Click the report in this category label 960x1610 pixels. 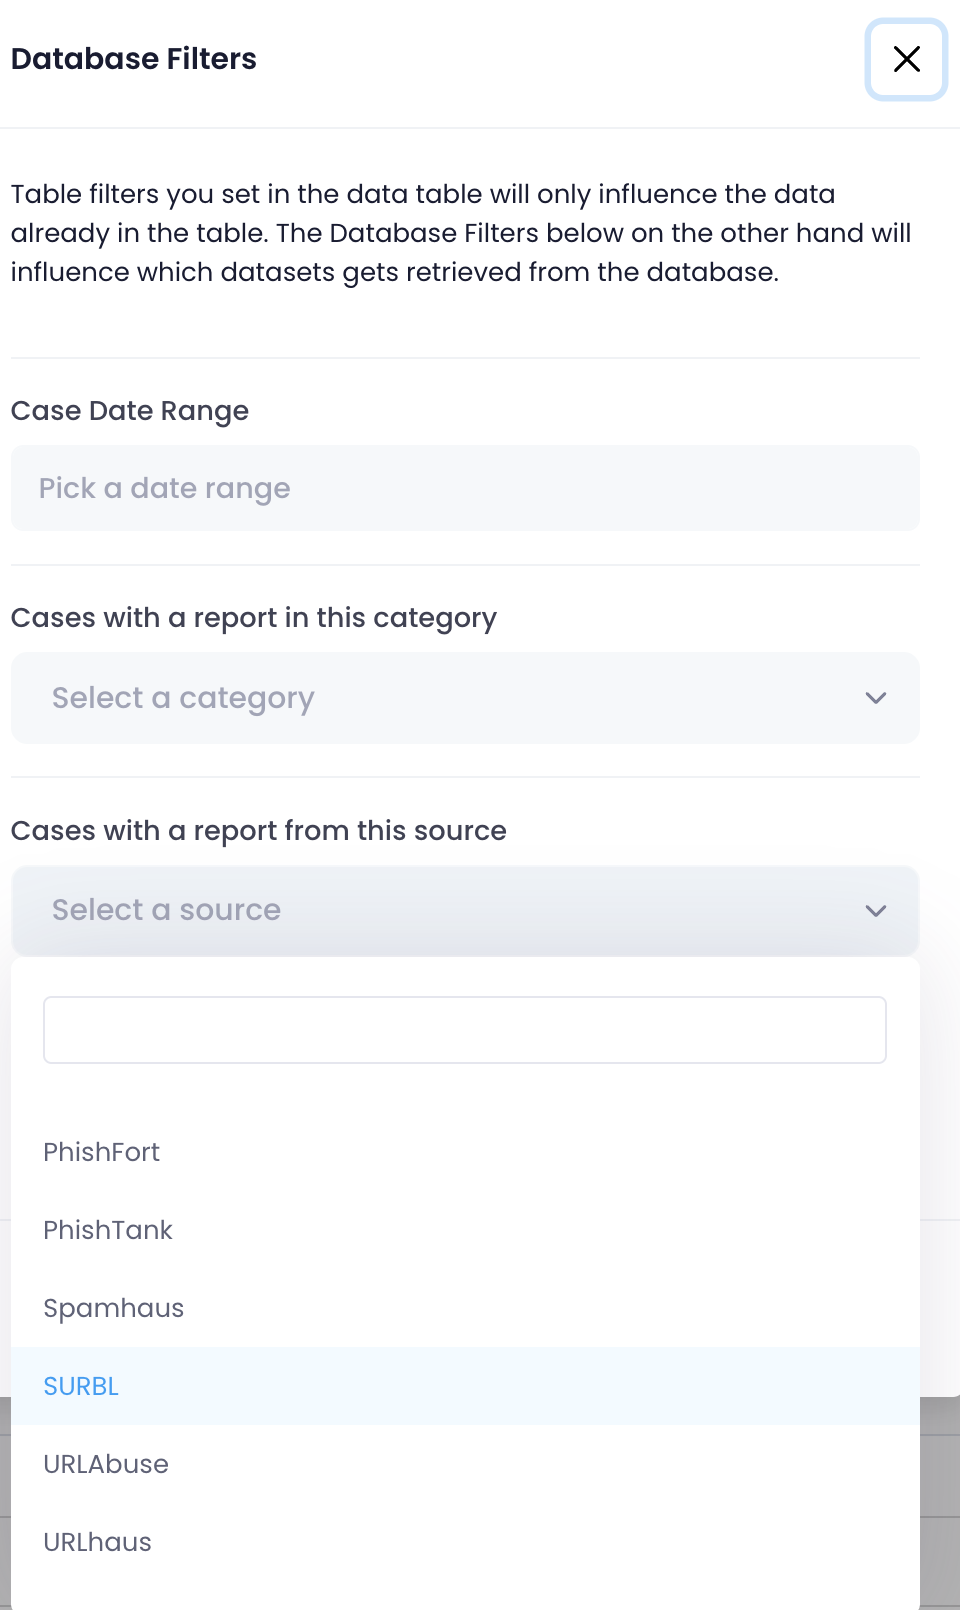(254, 618)
